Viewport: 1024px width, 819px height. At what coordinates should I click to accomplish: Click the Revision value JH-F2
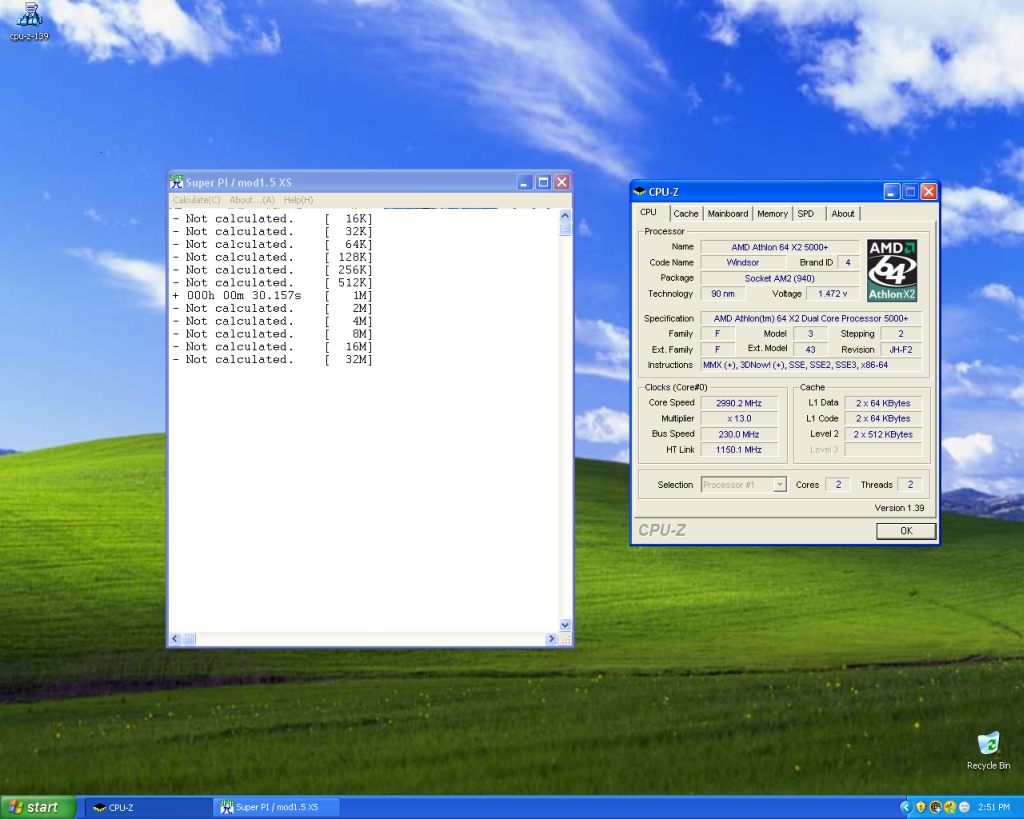(901, 349)
